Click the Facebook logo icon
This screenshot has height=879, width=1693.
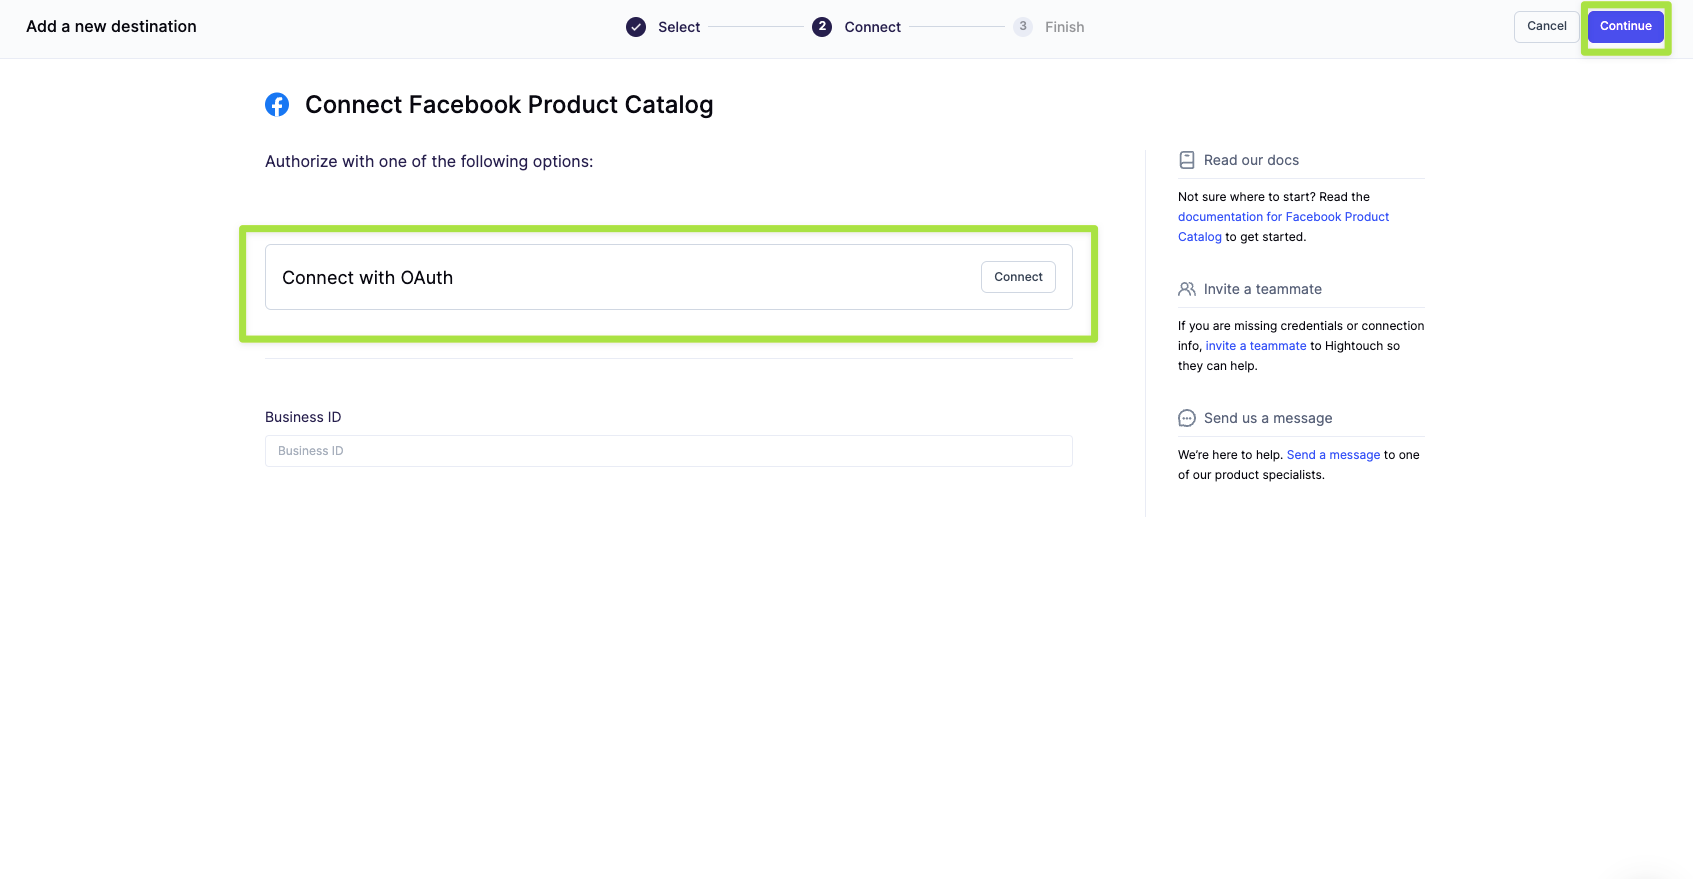[277, 104]
